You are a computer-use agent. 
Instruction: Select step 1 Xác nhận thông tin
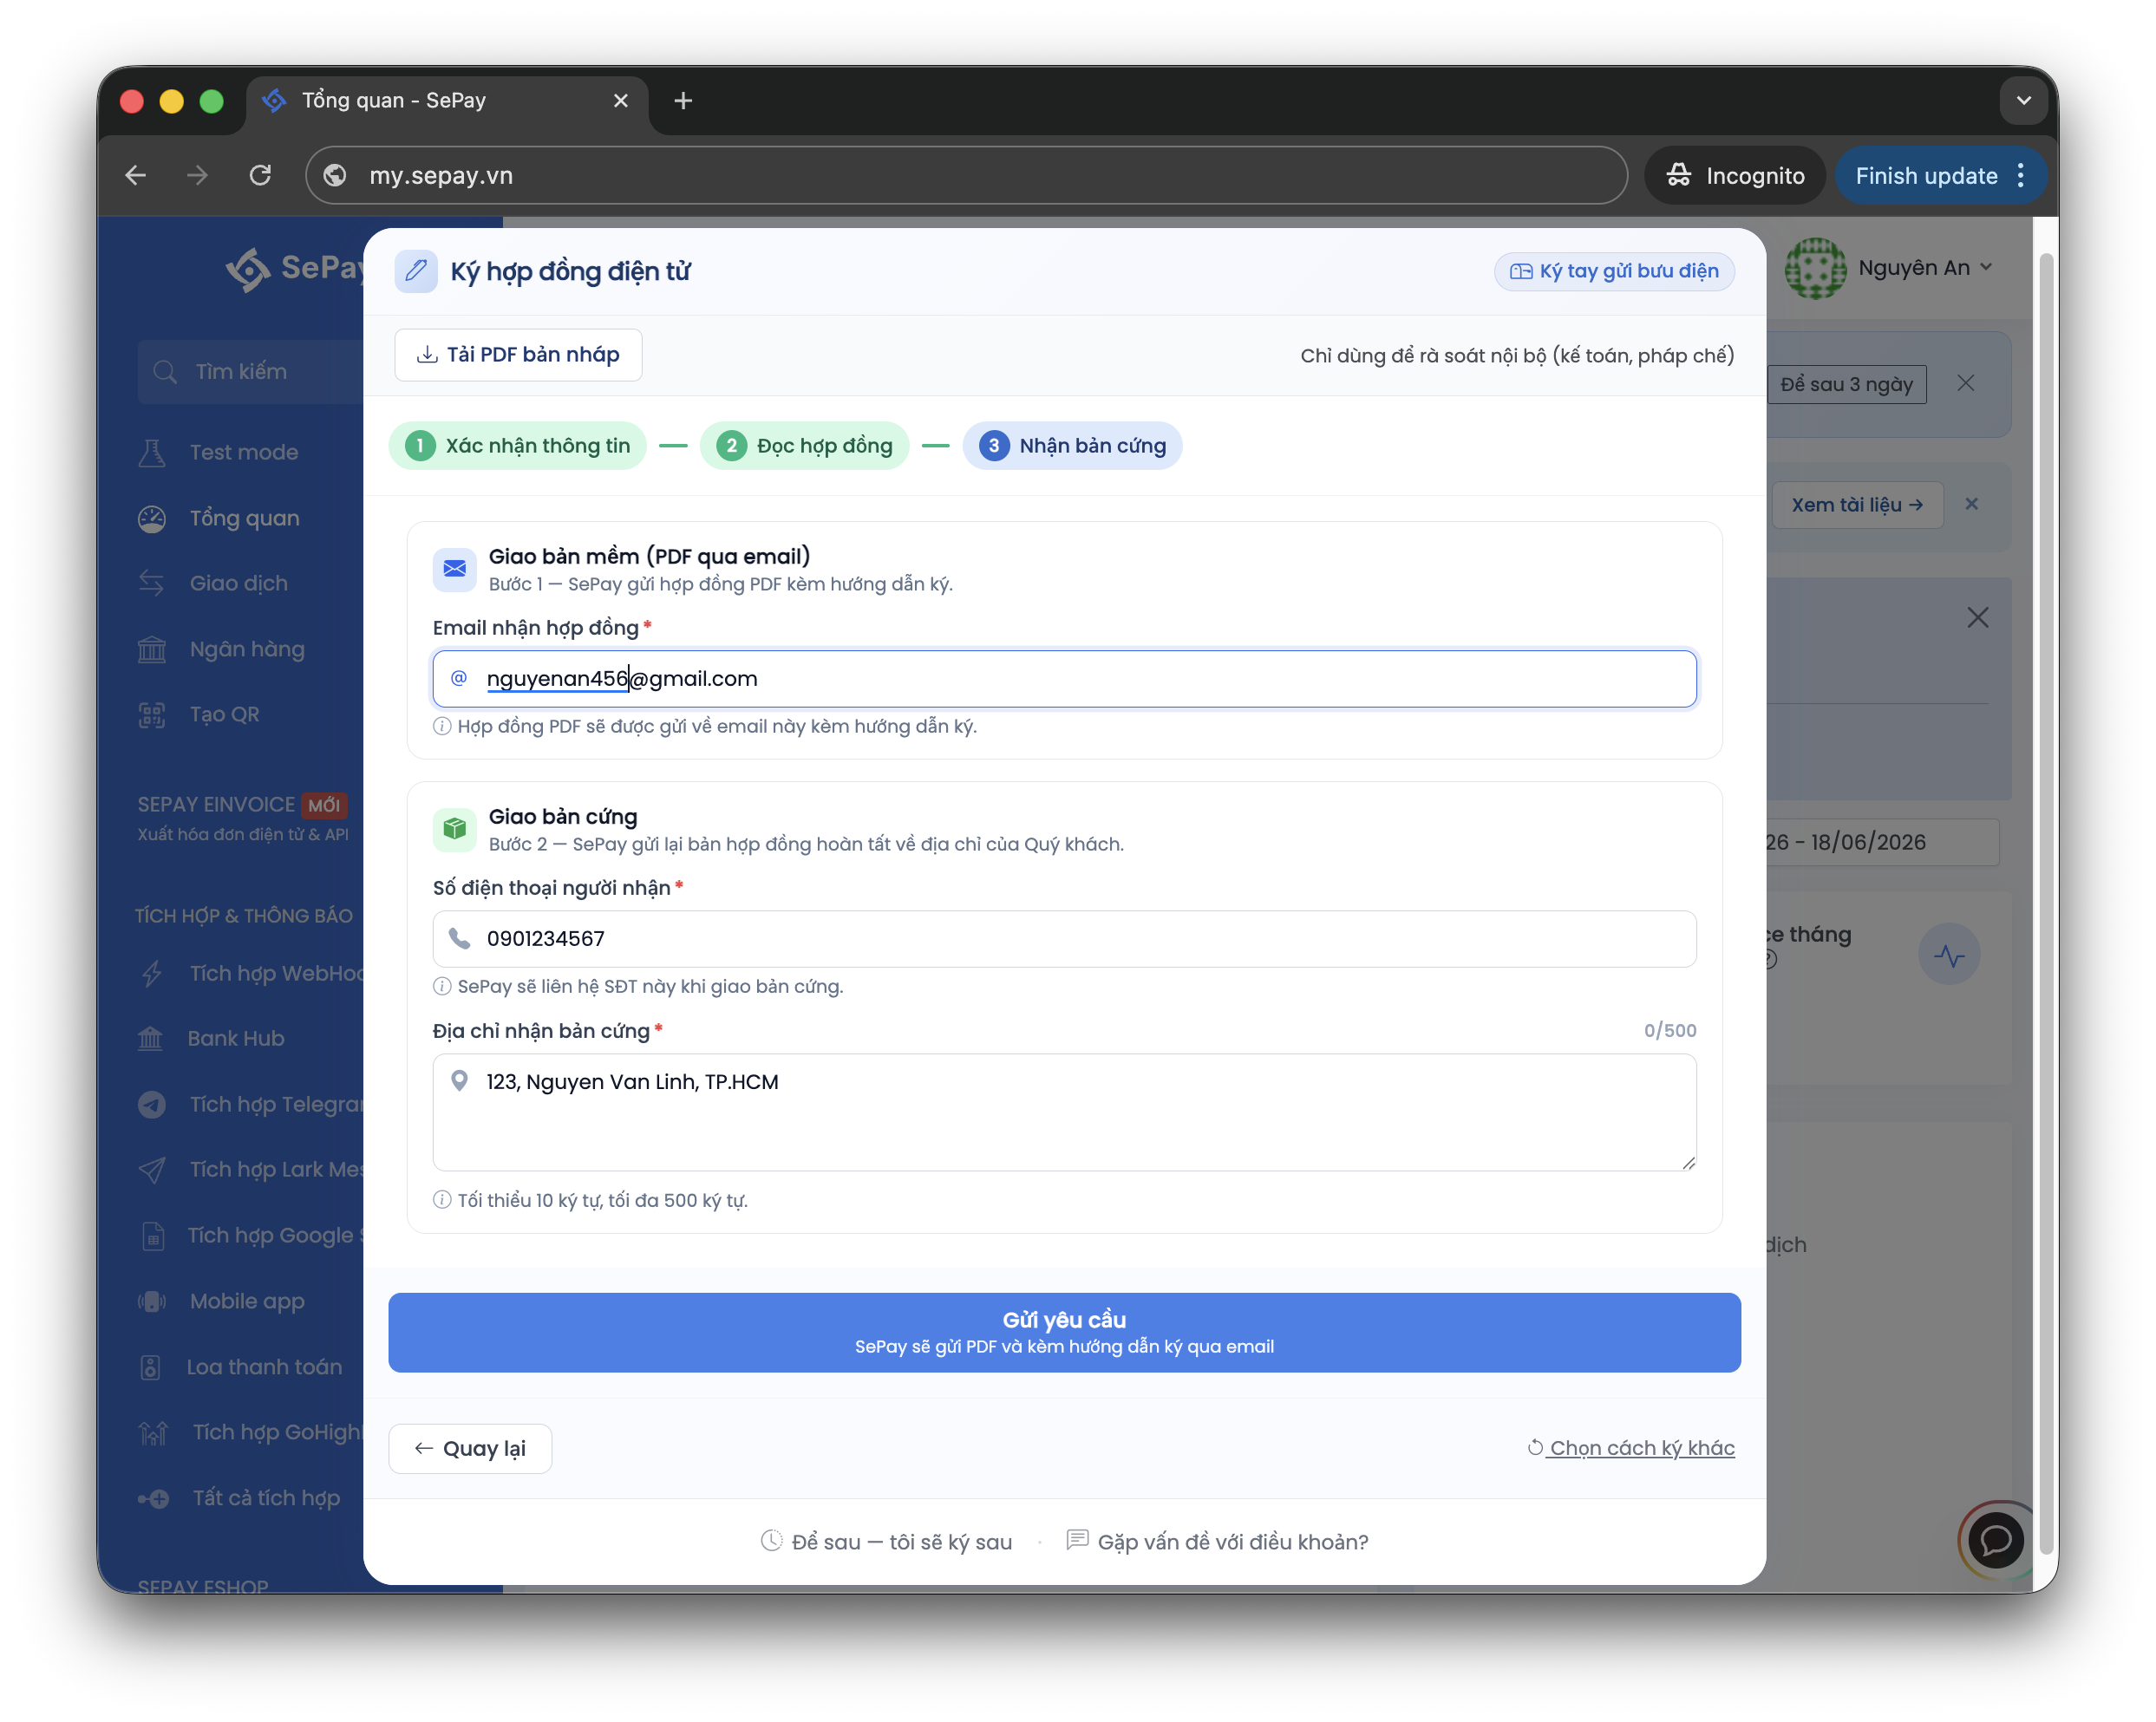click(x=517, y=445)
